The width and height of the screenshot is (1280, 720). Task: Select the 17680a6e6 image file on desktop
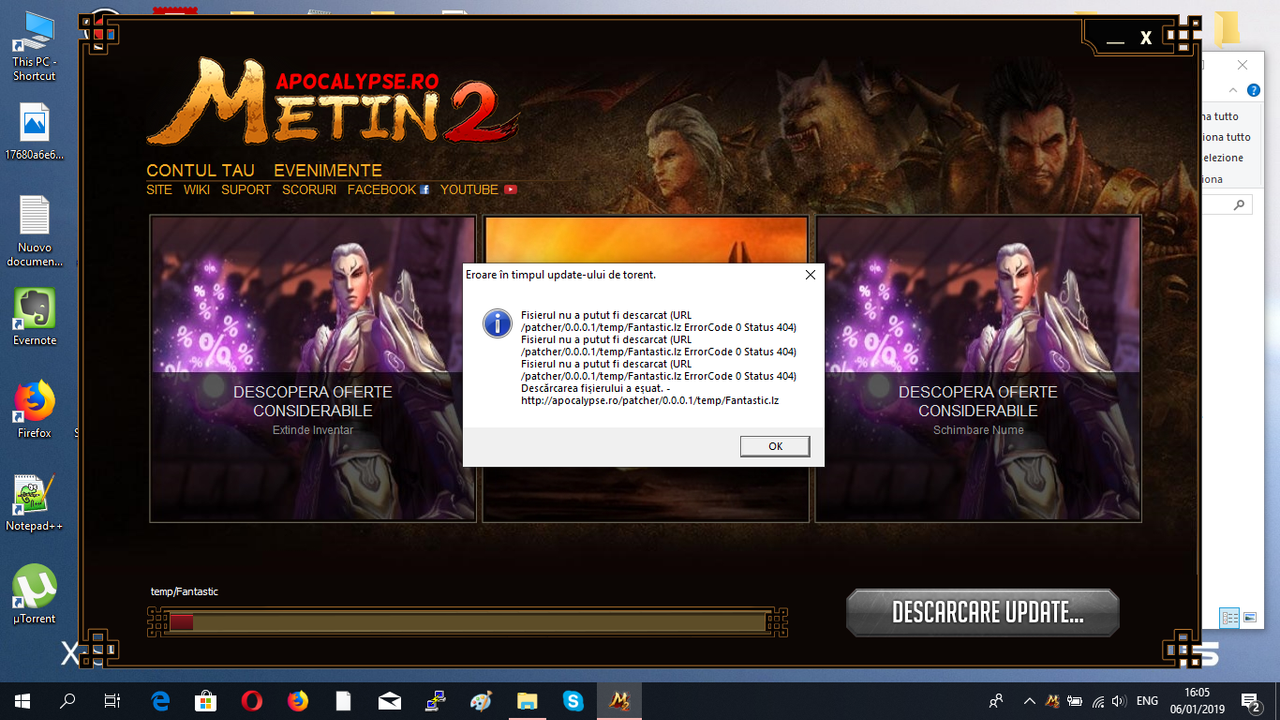[x=34, y=133]
